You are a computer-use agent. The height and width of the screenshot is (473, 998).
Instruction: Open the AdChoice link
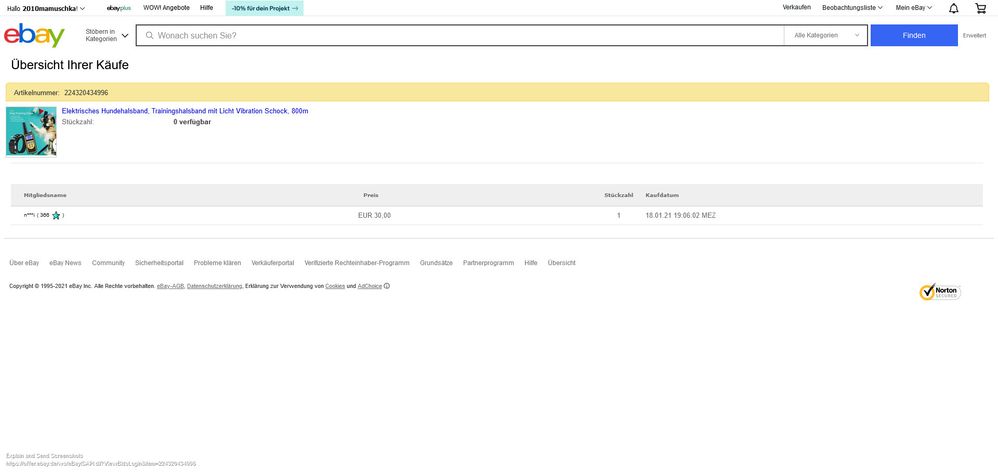coord(370,286)
